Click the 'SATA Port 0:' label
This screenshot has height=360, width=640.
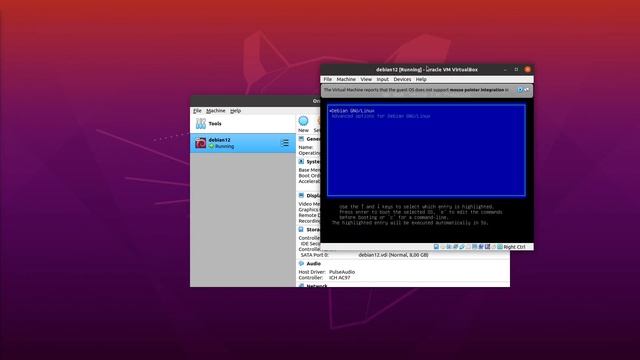click(x=314, y=255)
